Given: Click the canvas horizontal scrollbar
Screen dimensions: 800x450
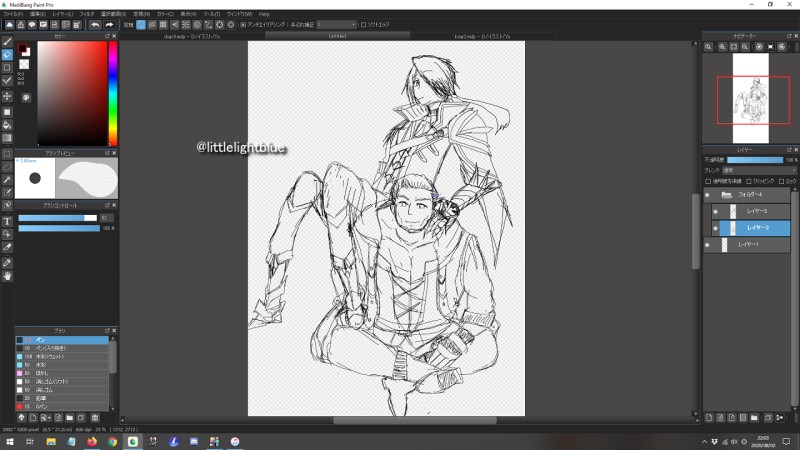Looking at the screenshot, I should [x=415, y=420].
